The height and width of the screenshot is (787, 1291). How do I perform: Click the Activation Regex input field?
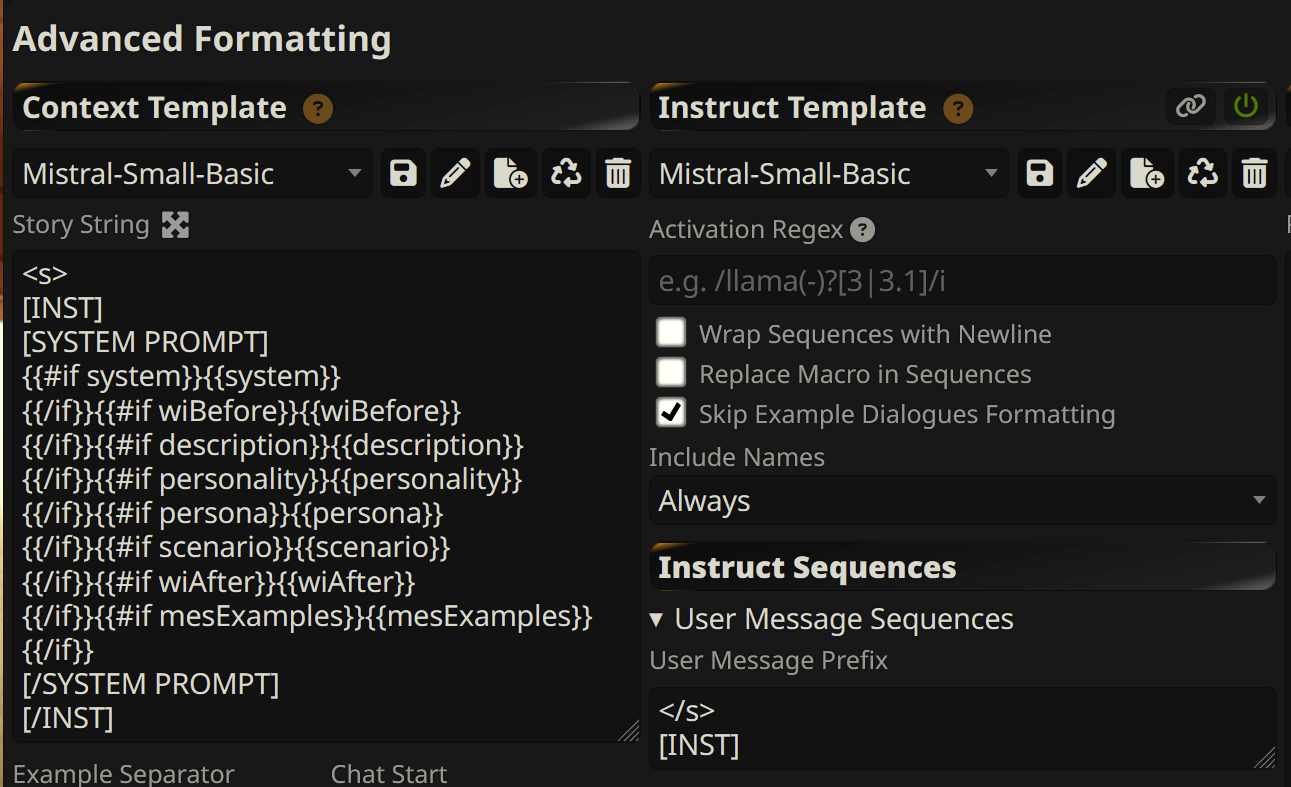click(963, 280)
